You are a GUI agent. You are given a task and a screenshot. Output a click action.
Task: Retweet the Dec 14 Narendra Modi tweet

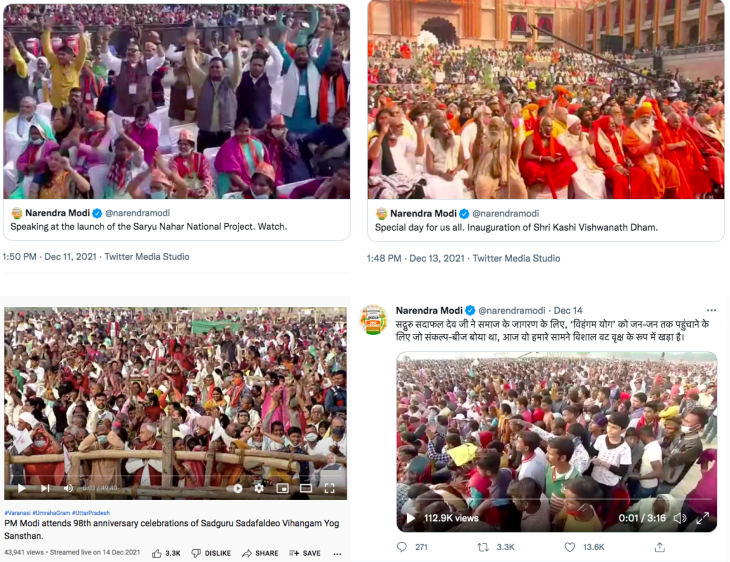pyautogui.click(x=483, y=547)
